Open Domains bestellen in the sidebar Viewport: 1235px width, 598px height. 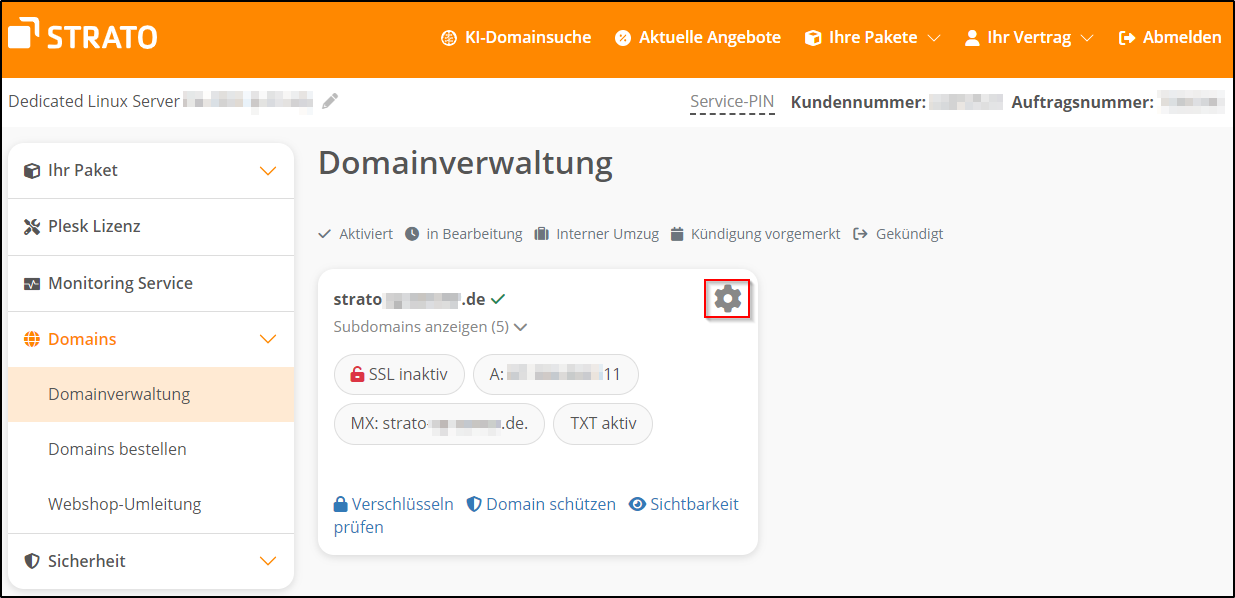(x=150, y=449)
